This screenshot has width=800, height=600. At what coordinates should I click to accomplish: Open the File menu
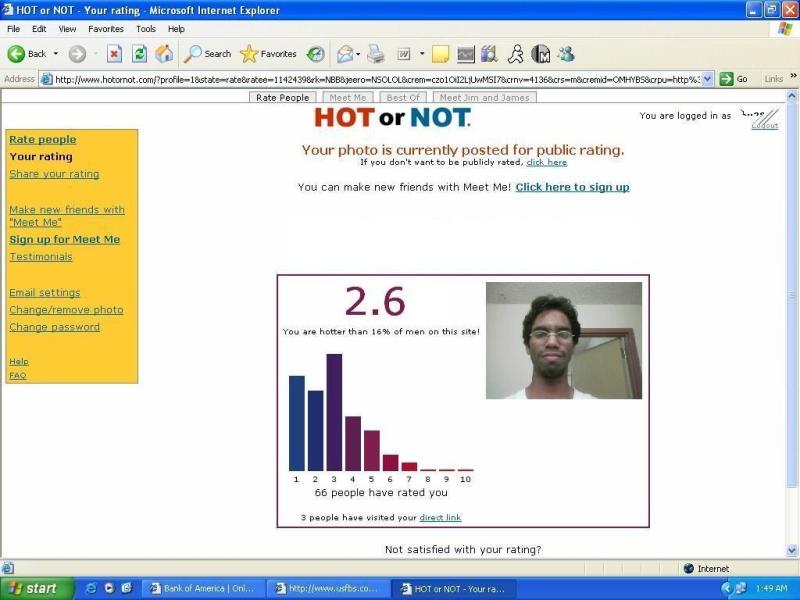tap(13, 29)
